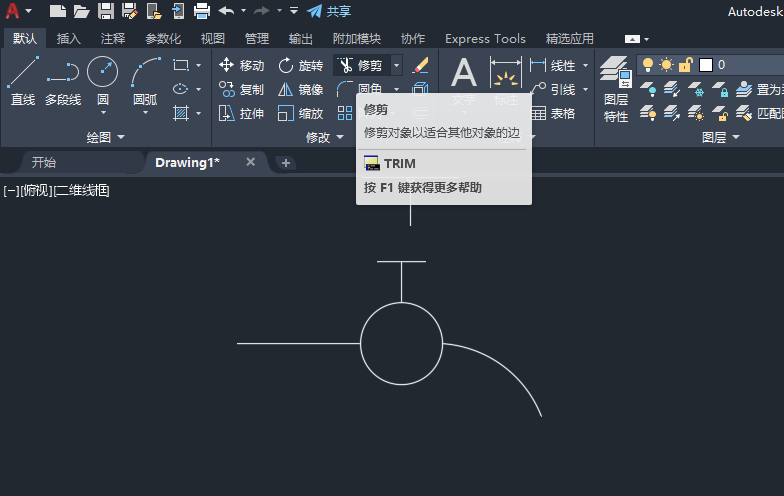Unlock layer yellow open-padlock icon

[720, 113]
